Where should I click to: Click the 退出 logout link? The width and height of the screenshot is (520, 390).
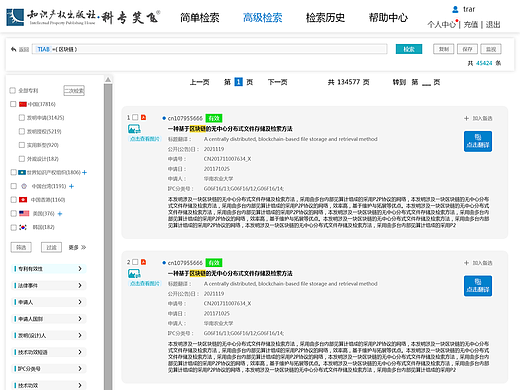pos(493,25)
